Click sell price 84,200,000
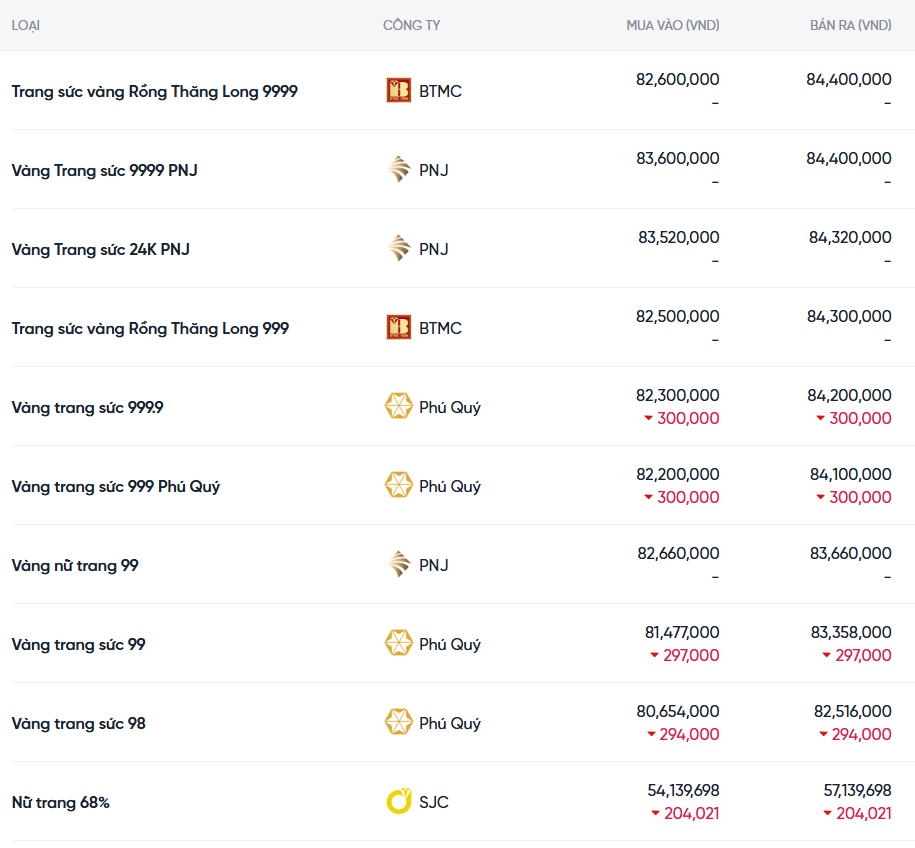Screen dimensions: 915x848 tap(849, 395)
